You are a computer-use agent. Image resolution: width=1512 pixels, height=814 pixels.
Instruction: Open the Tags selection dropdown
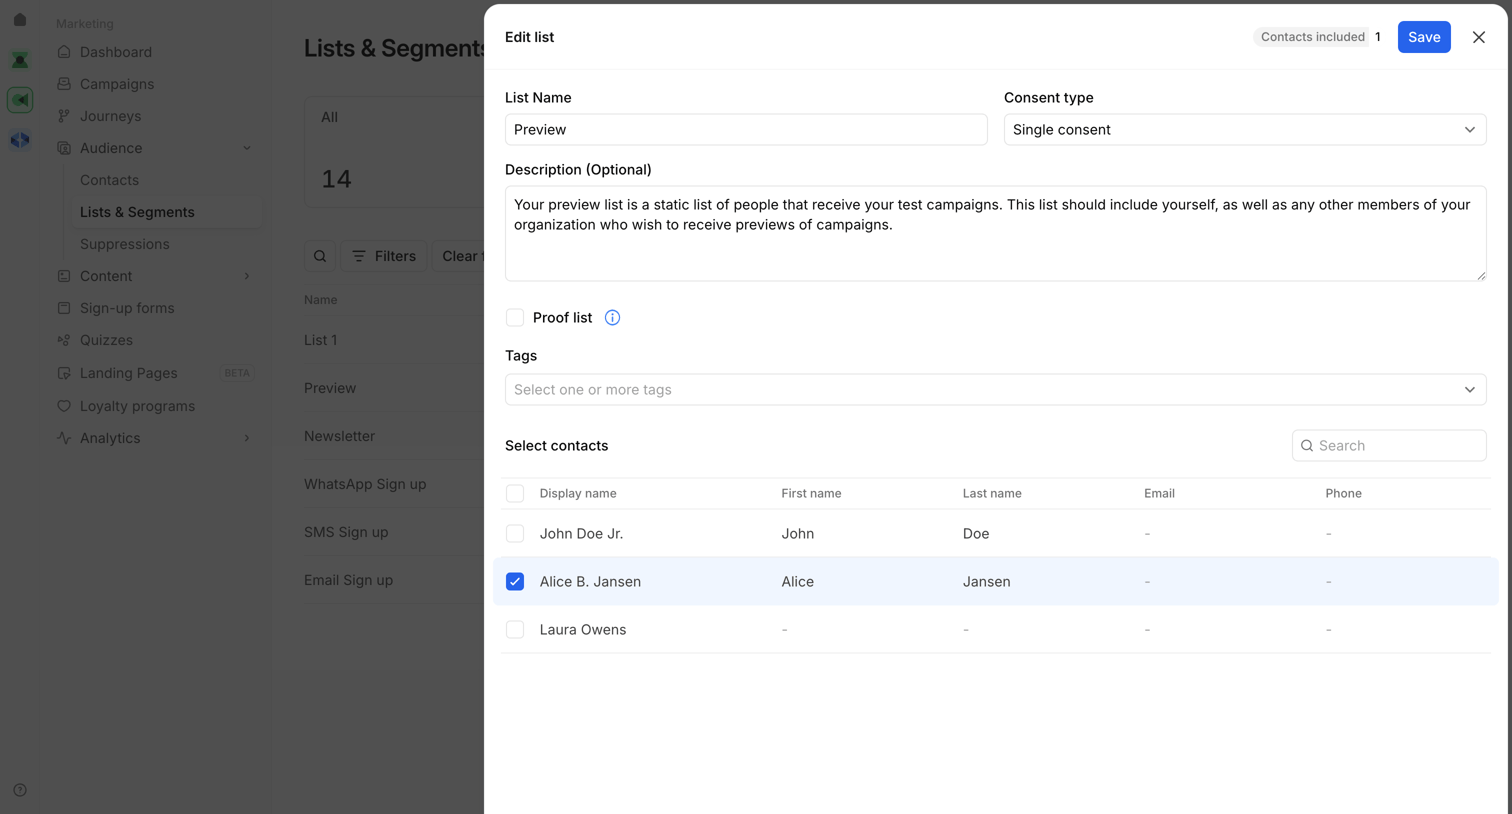tap(995, 390)
